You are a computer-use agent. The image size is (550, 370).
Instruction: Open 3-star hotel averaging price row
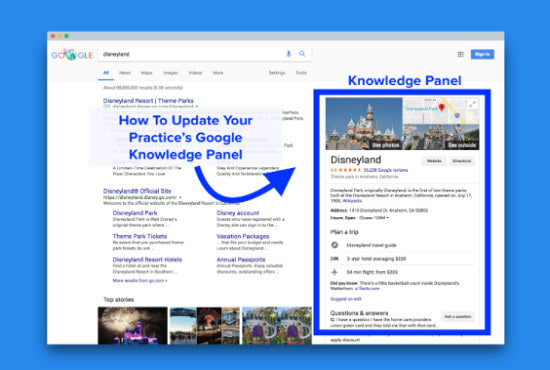(x=402, y=259)
